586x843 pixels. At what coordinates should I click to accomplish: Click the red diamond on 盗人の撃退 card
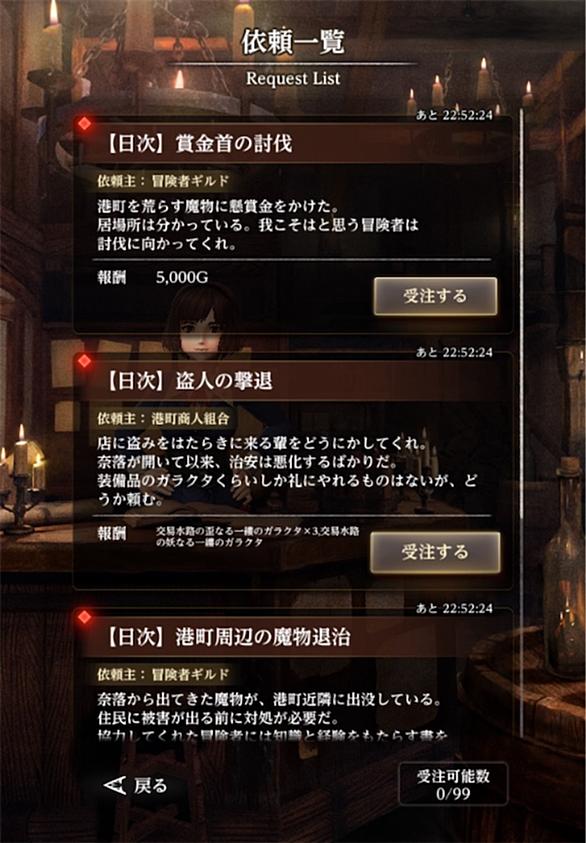[84, 361]
